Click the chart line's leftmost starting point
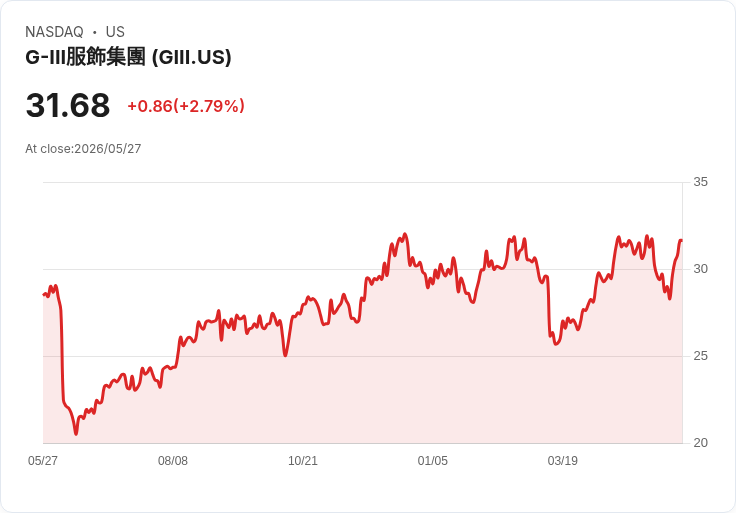This screenshot has height=513, width=736. (44, 295)
